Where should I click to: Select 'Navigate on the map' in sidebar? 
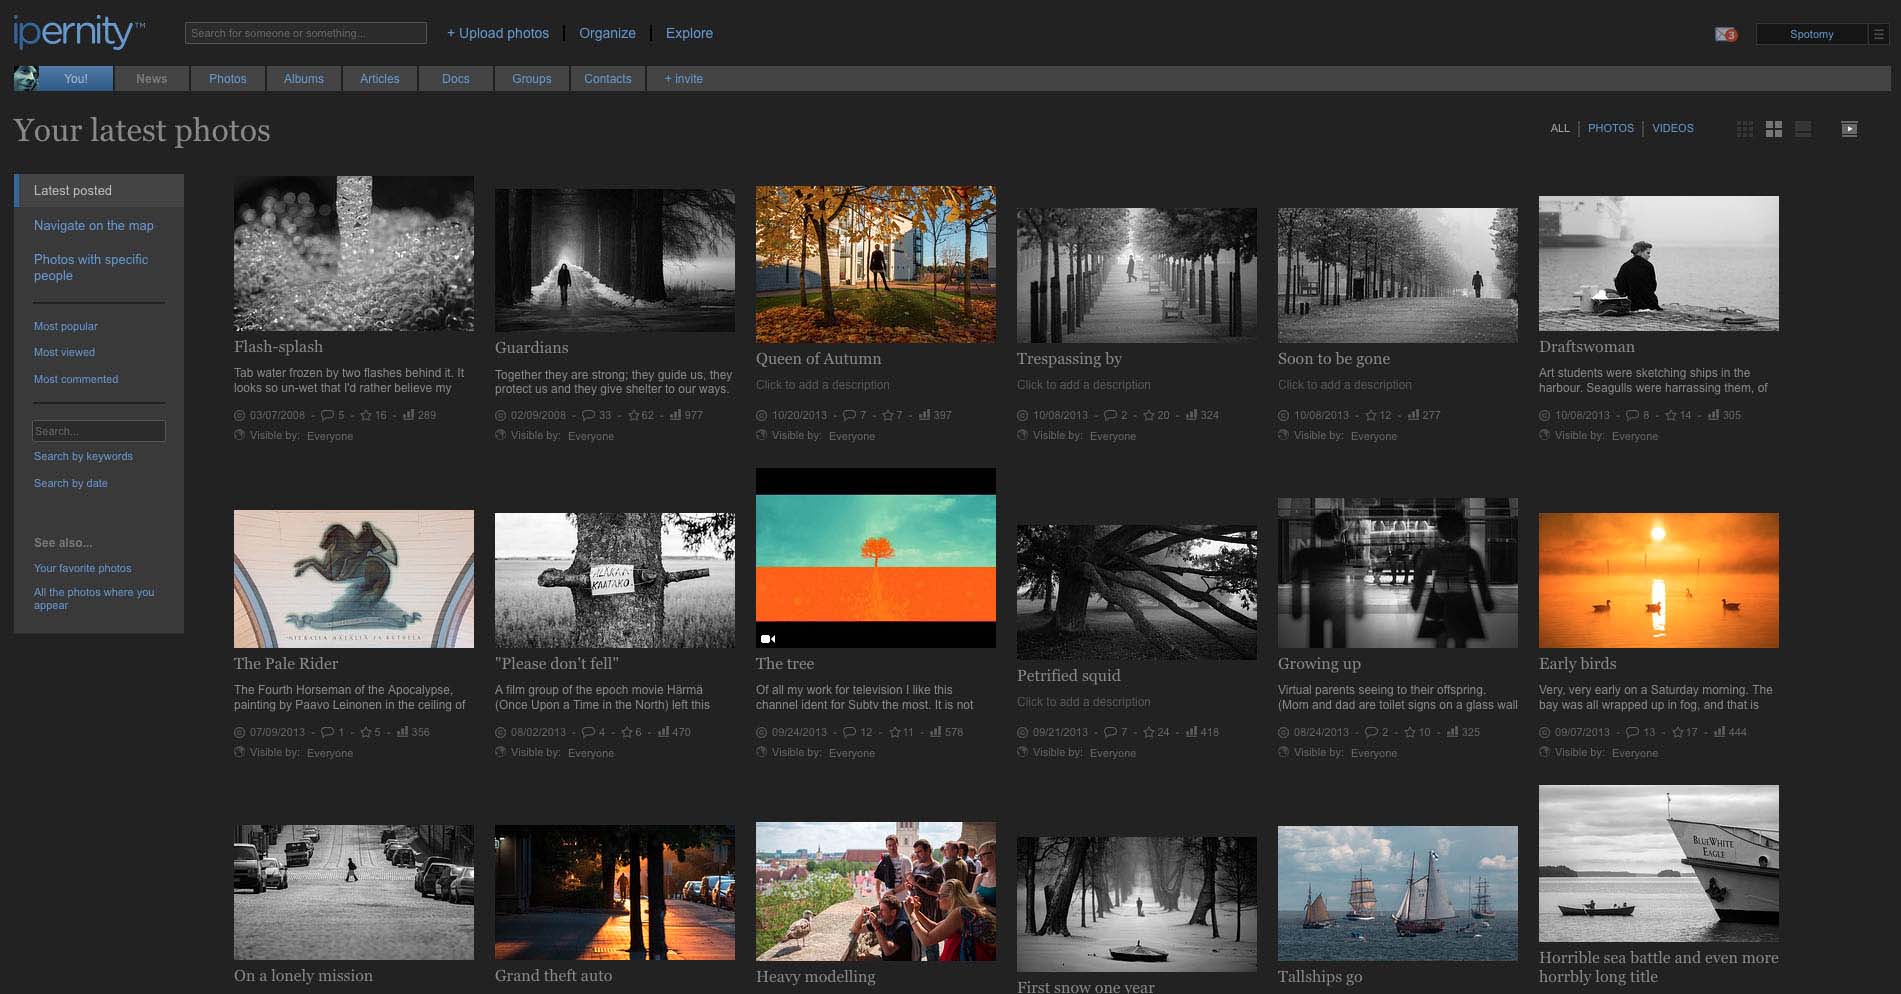[94, 226]
